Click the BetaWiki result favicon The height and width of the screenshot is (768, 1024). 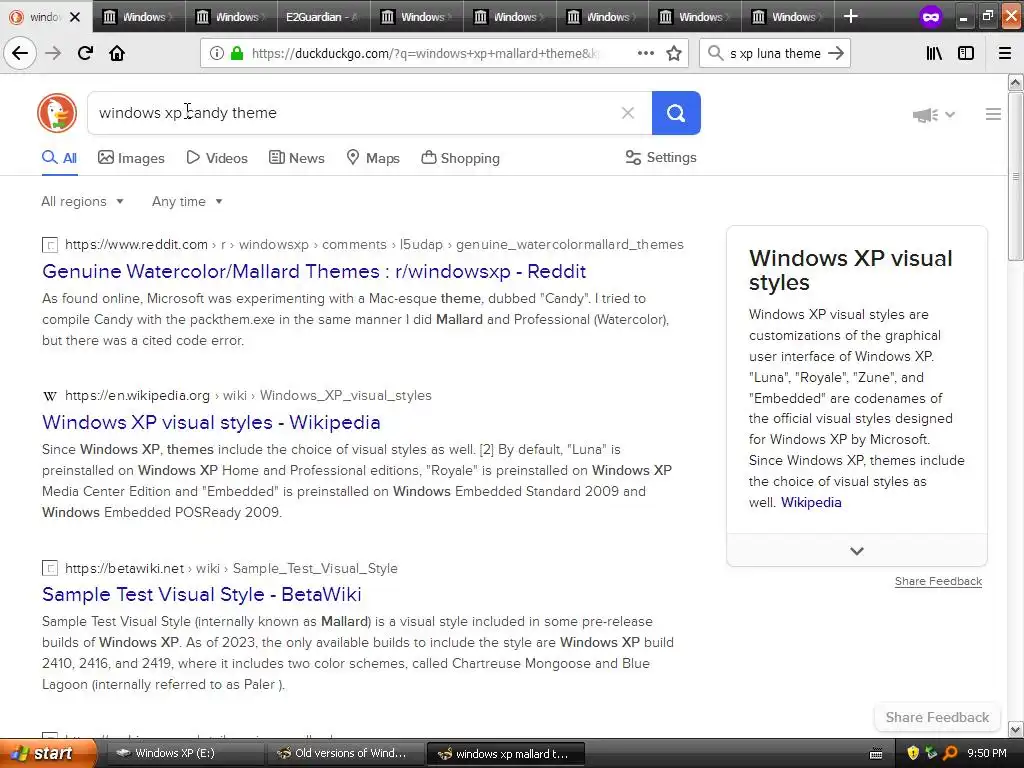[50, 568]
